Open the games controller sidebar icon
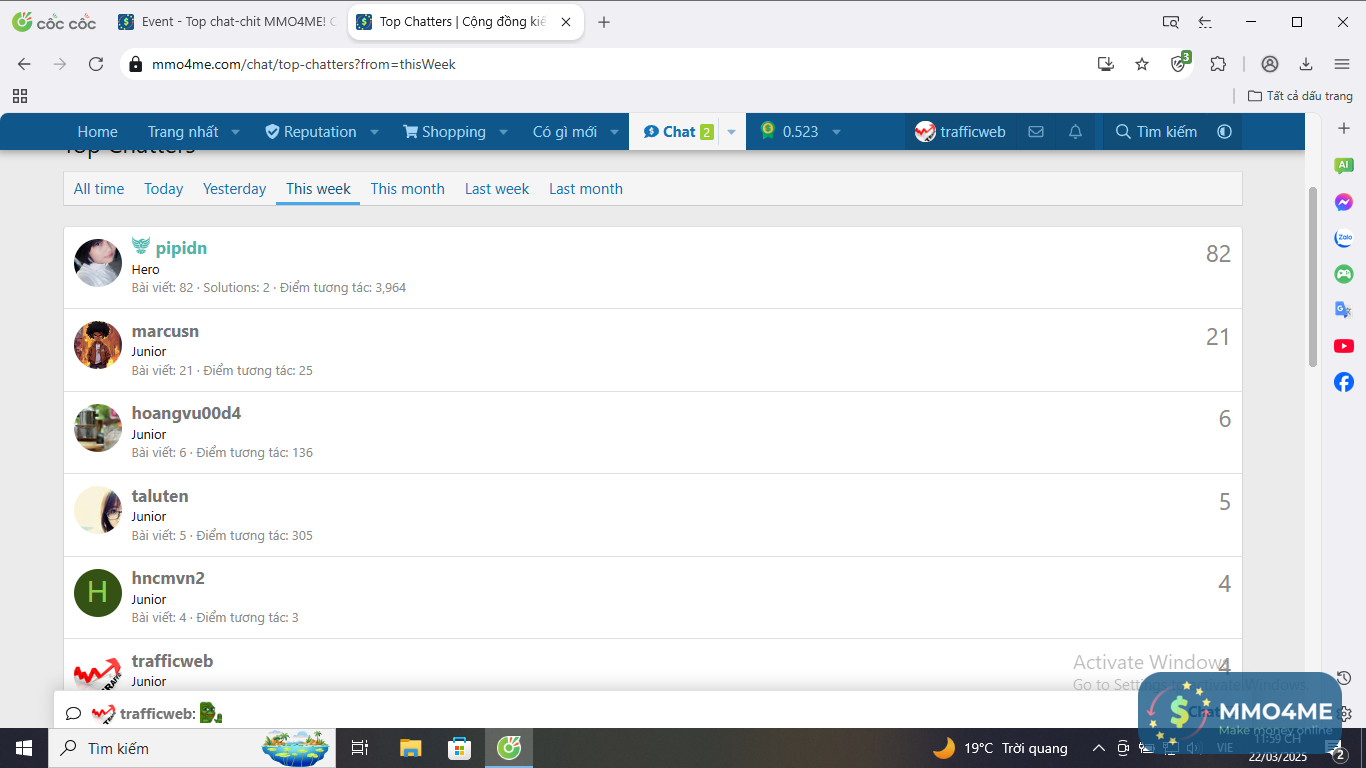The image size is (1366, 768). [1344, 273]
